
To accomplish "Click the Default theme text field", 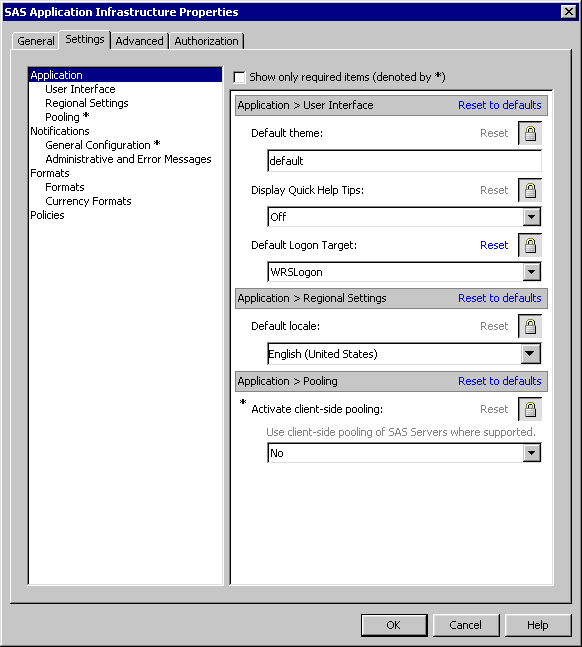I will 405,161.
